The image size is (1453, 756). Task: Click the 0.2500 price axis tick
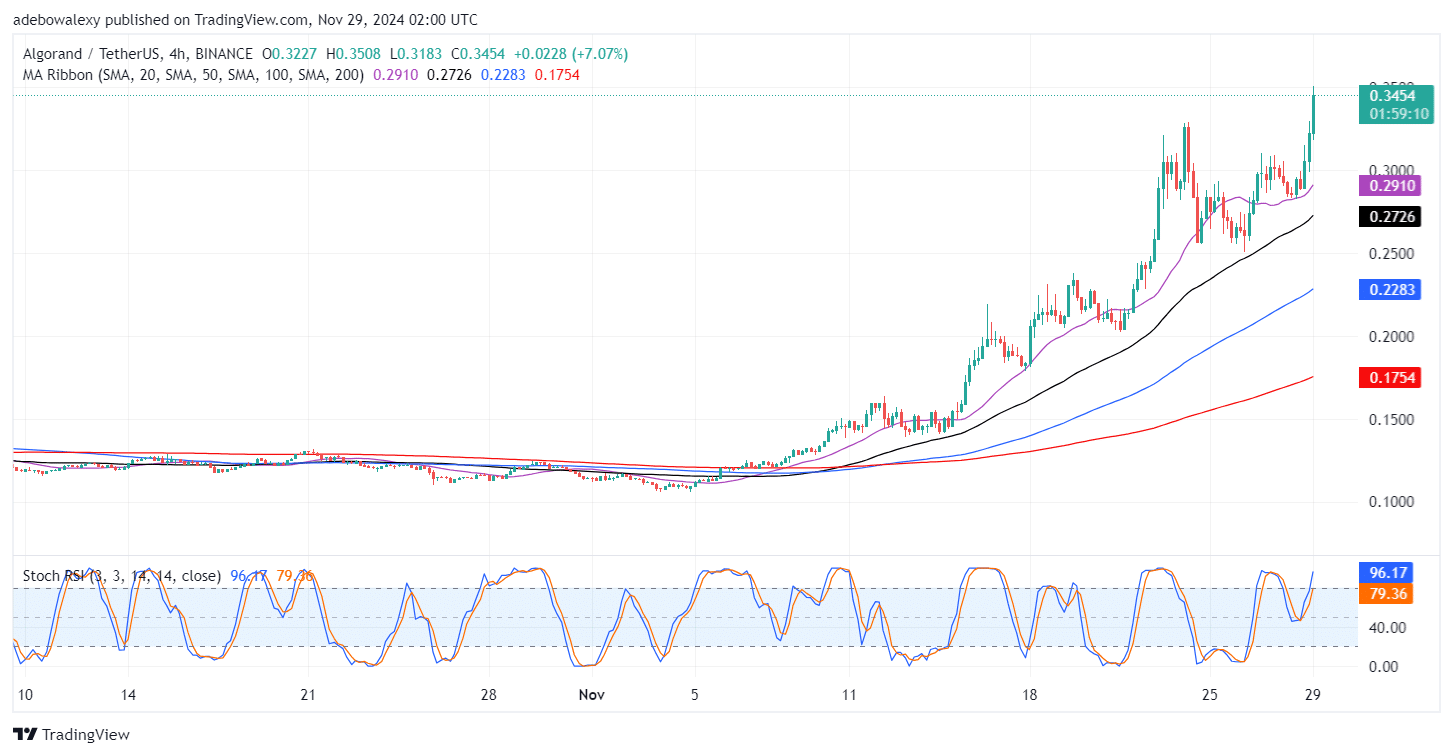click(x=1391, y=253)
